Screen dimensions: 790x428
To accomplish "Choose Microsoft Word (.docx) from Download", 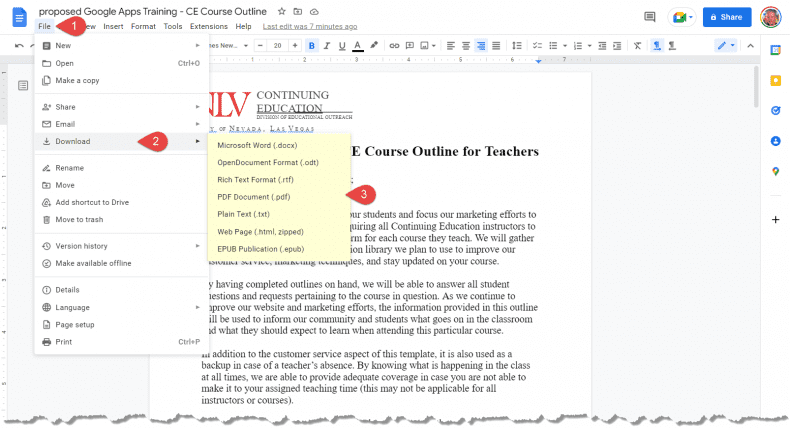I will tap(256, 145).
